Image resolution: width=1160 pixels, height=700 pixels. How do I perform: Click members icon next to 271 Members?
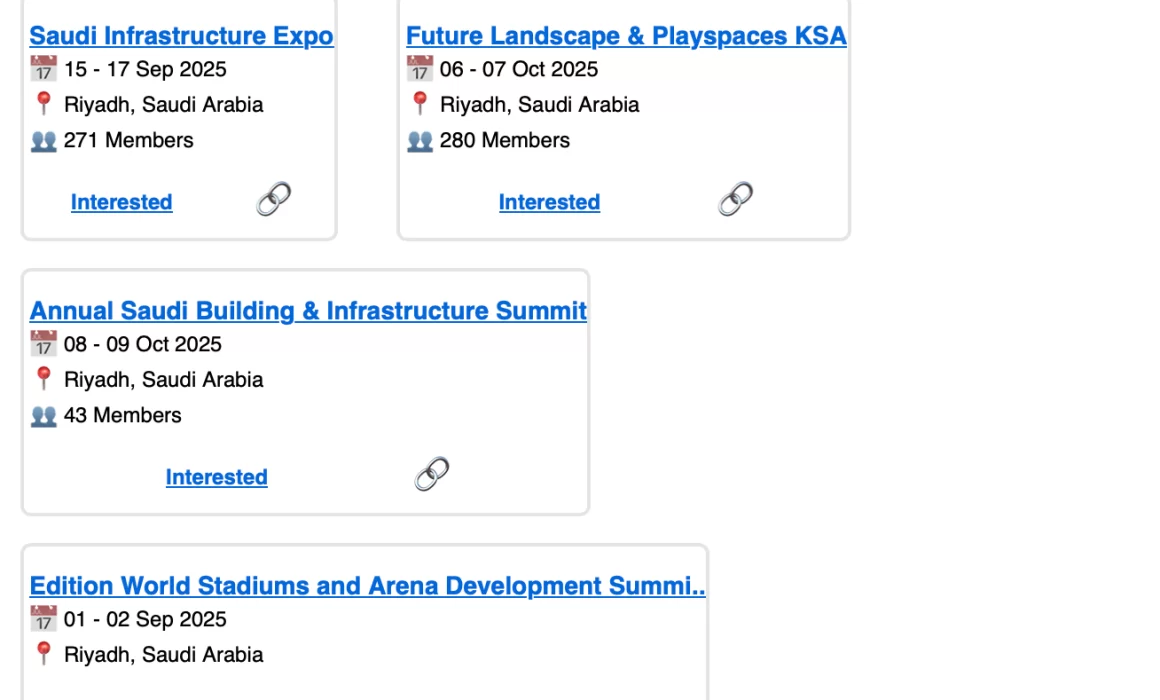coord(43,141)
